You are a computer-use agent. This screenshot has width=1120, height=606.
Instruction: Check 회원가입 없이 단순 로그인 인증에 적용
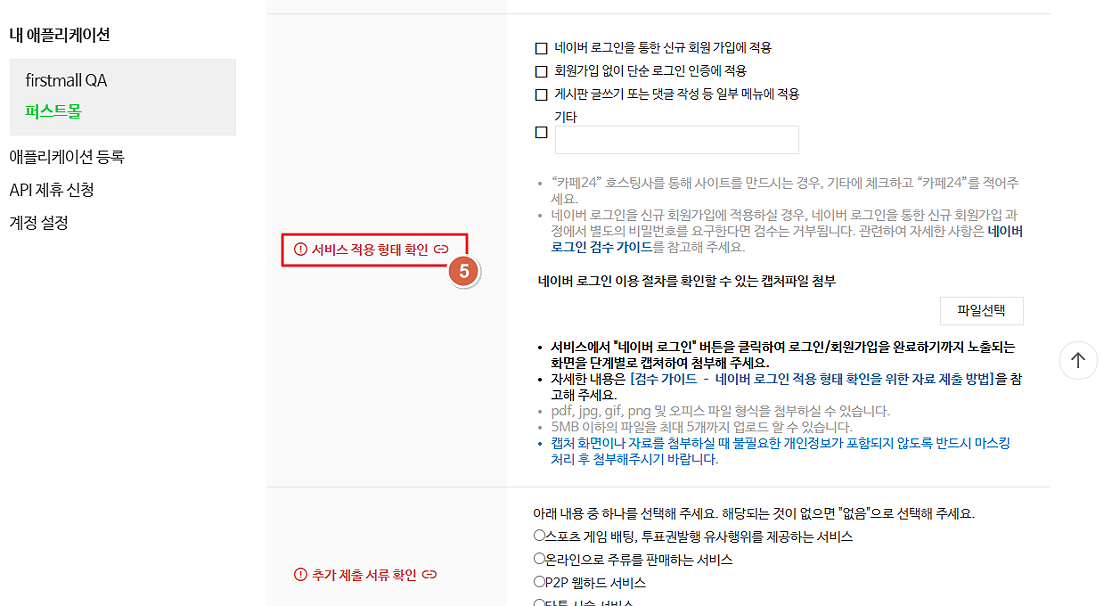pos(541,71)
